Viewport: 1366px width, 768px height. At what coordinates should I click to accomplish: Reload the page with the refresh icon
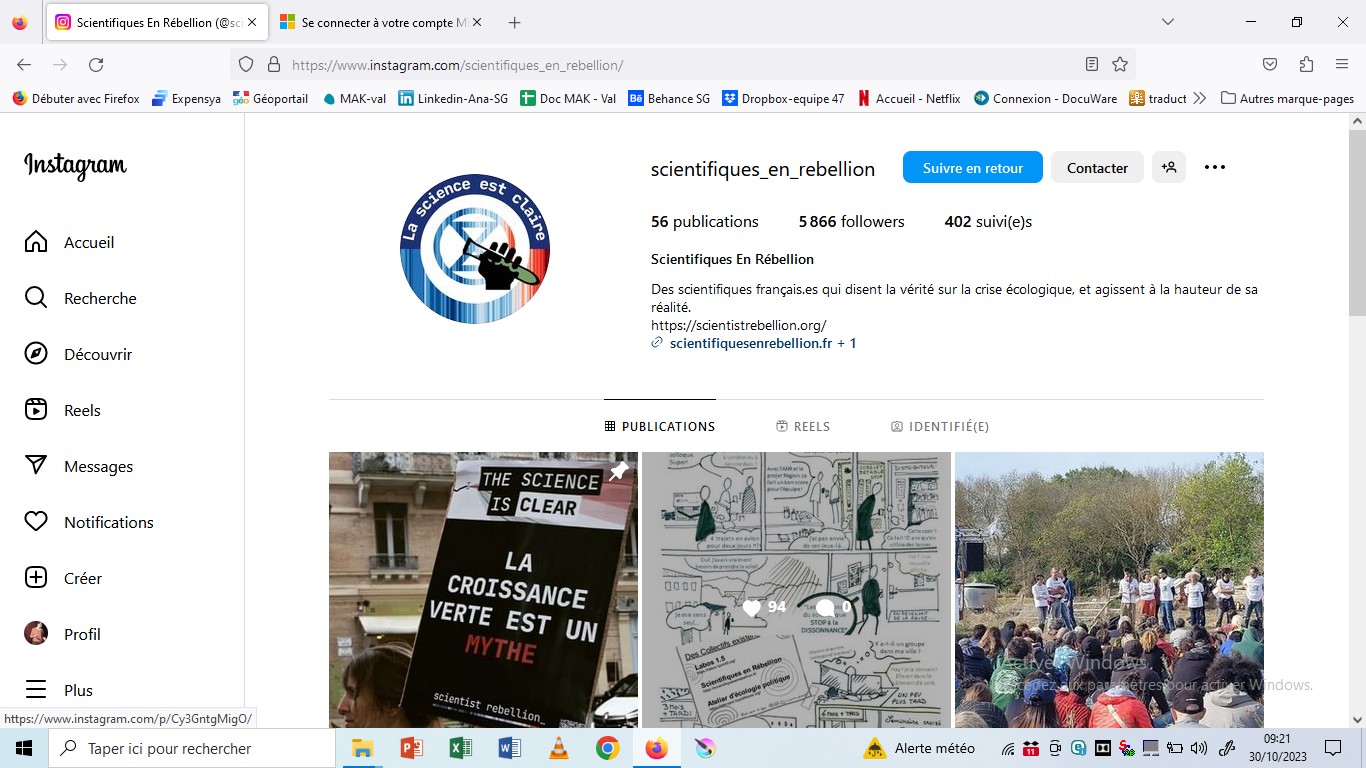pyautogui.click(x=96, y=63)
